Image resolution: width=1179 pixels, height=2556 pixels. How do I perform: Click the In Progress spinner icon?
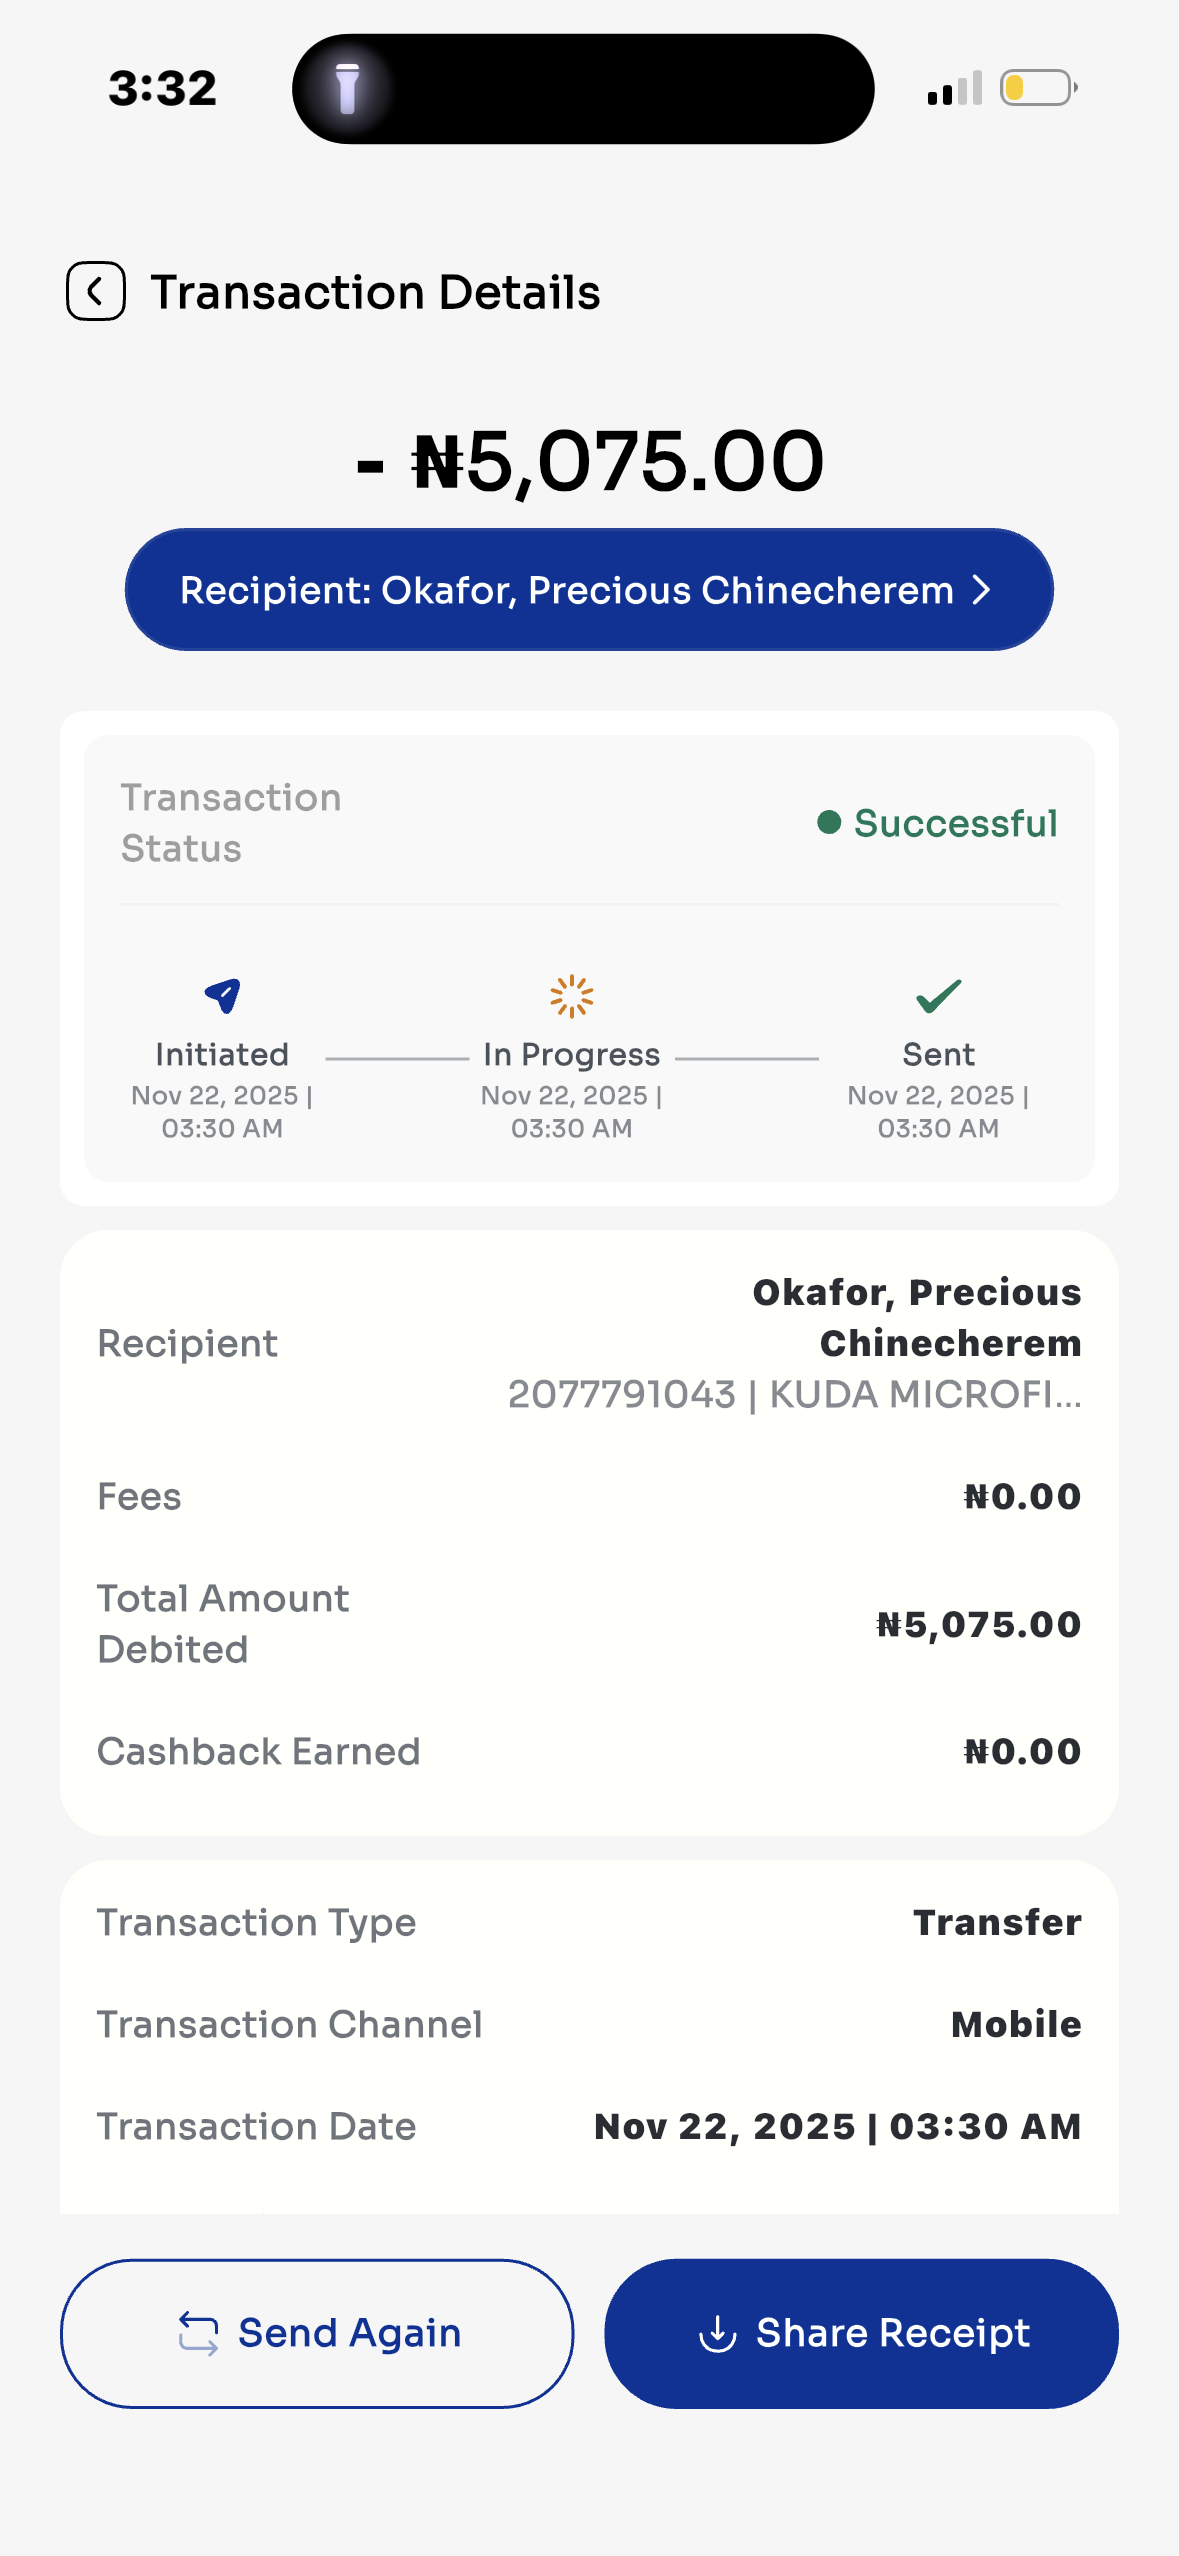(x=572, y=996)
